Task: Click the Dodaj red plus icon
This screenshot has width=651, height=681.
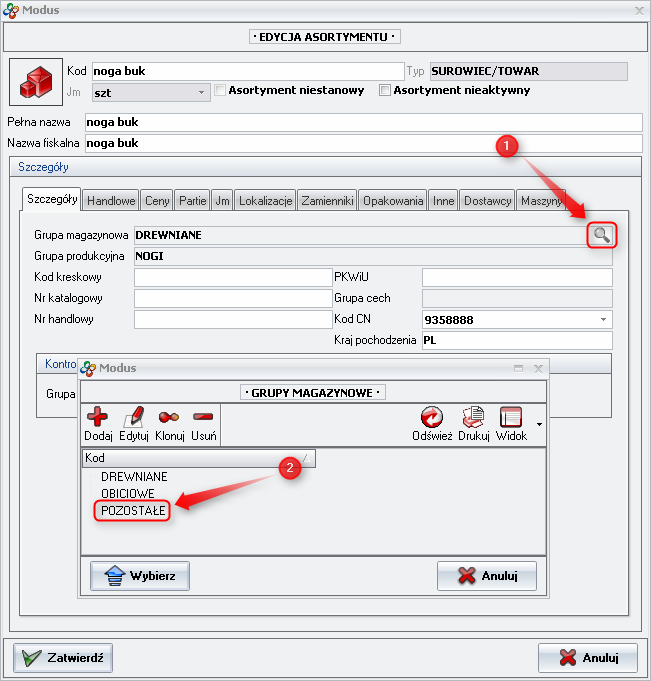Action: (x=98, y=417)
